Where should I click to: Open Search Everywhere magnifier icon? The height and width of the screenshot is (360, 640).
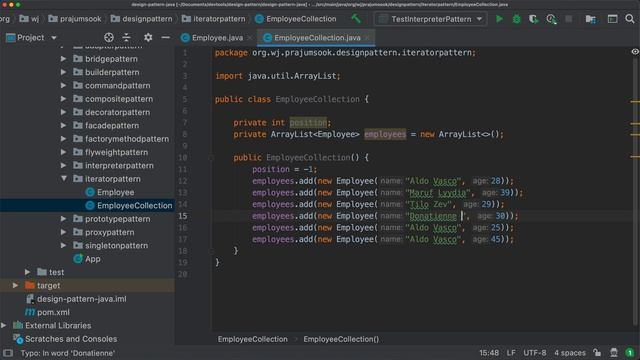click(630, 19)
